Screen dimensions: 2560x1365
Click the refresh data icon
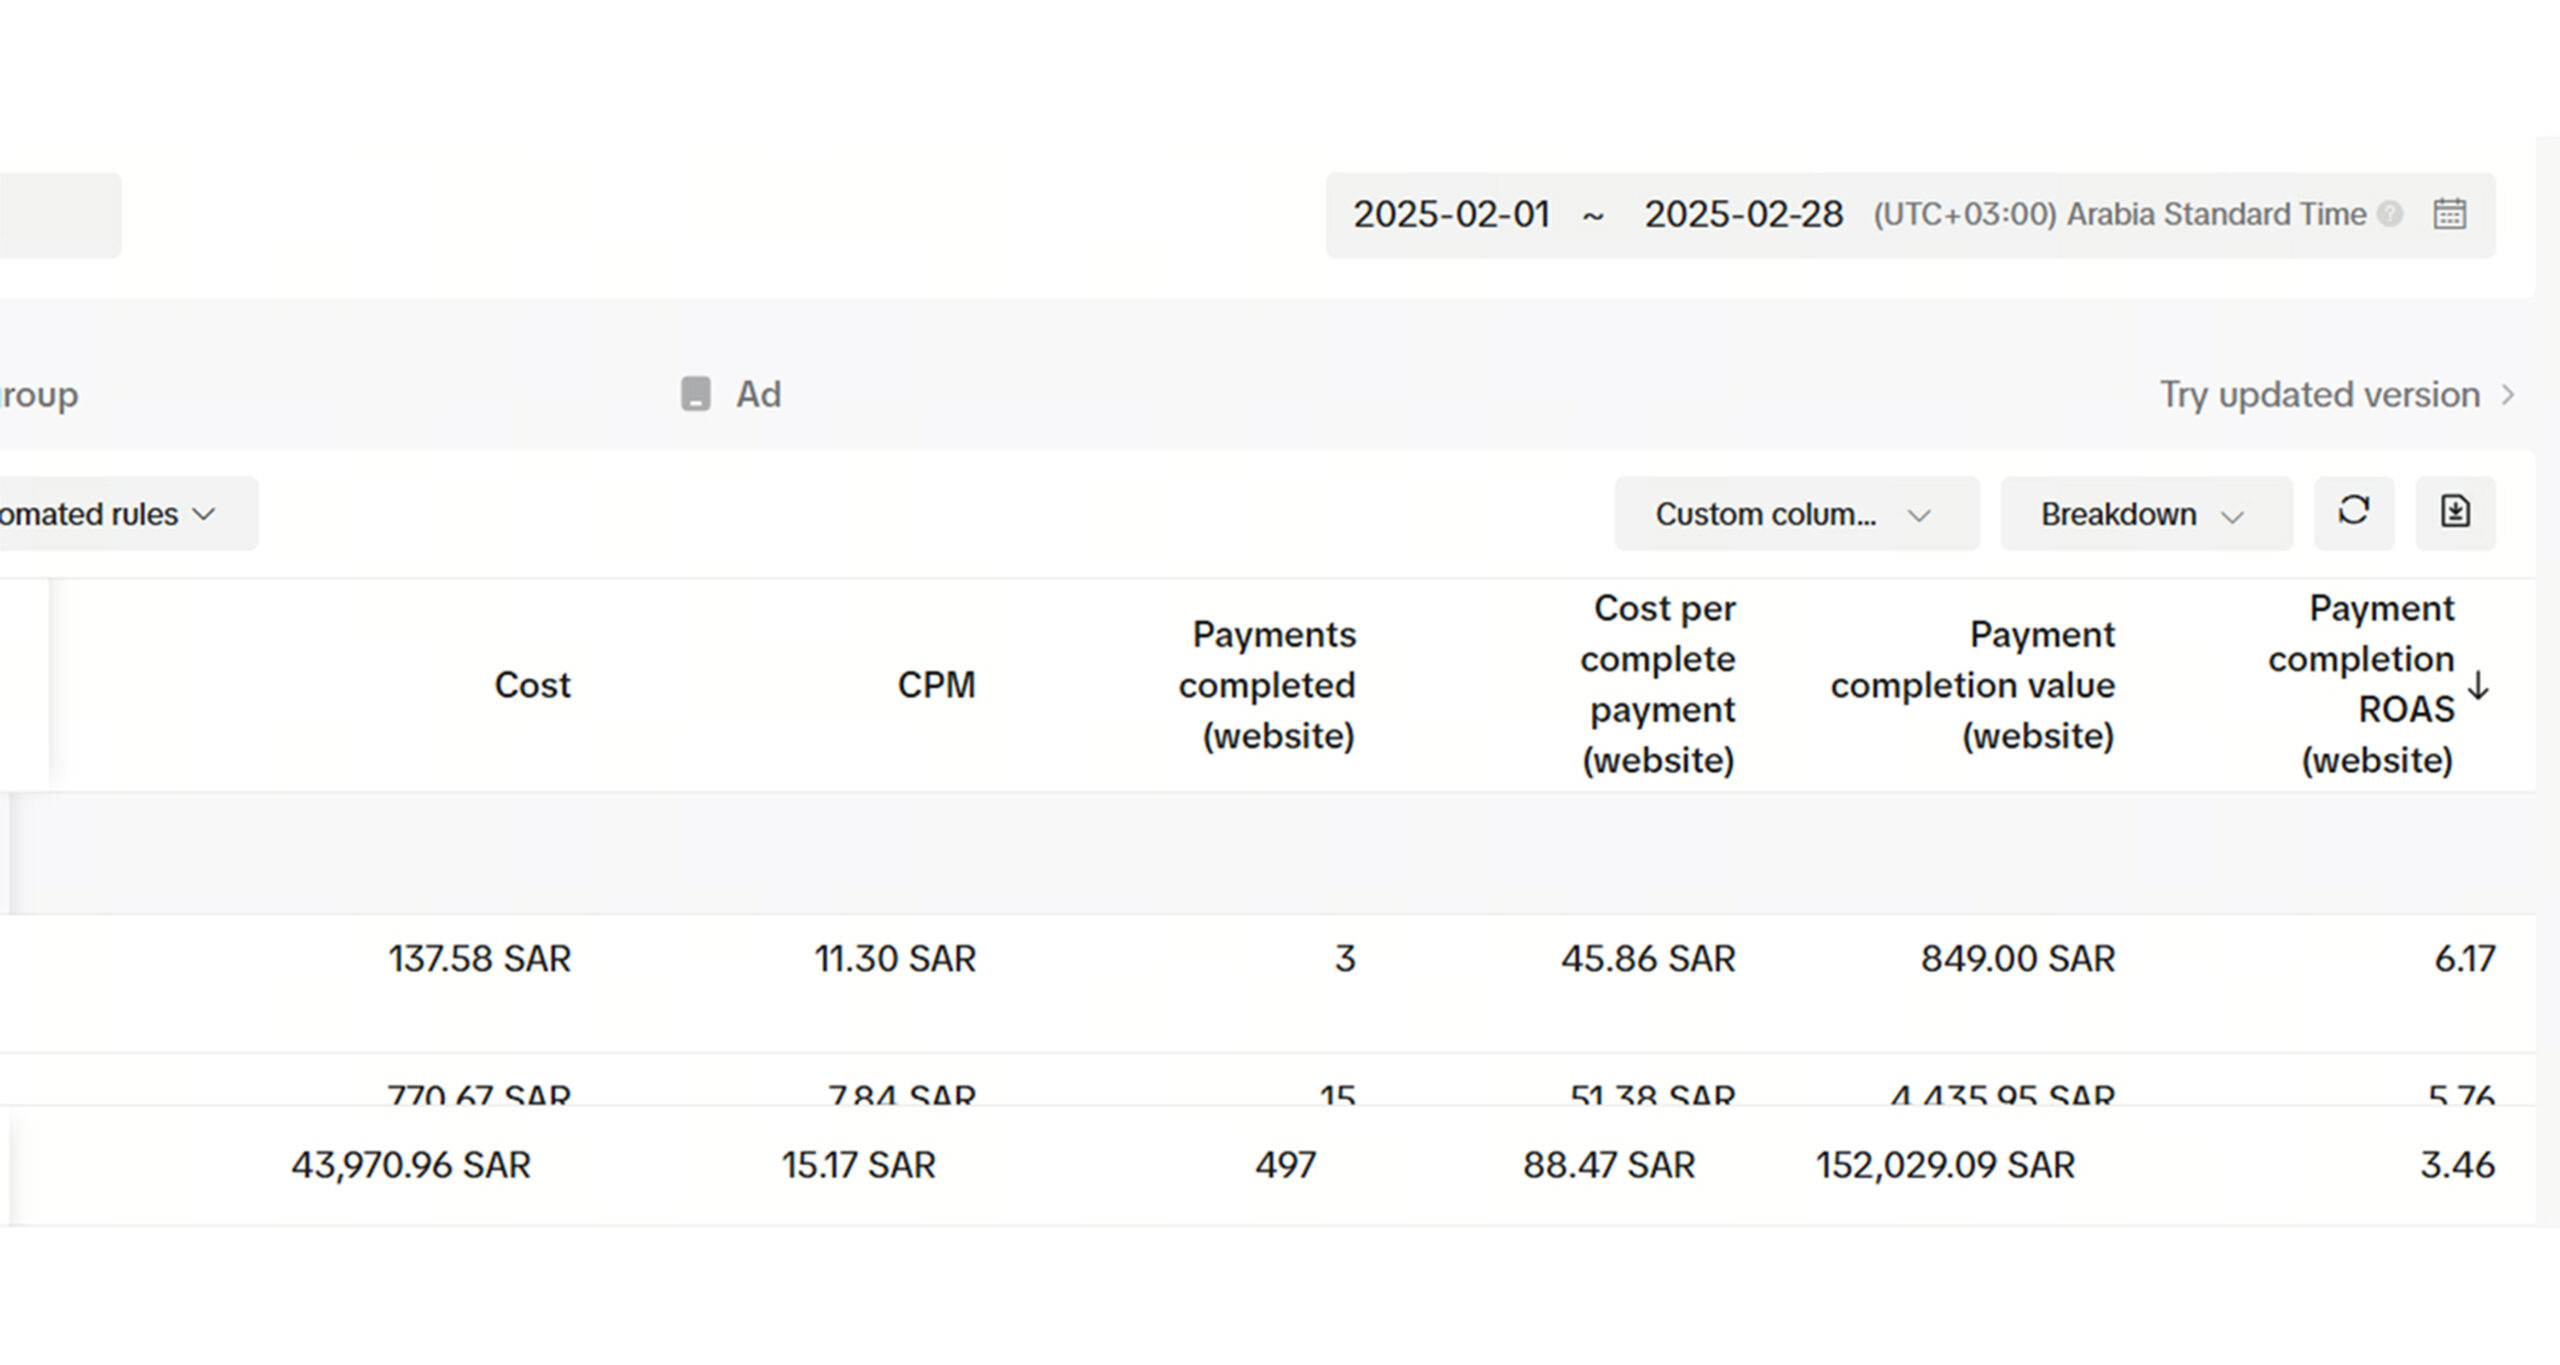pos(2353,512)
